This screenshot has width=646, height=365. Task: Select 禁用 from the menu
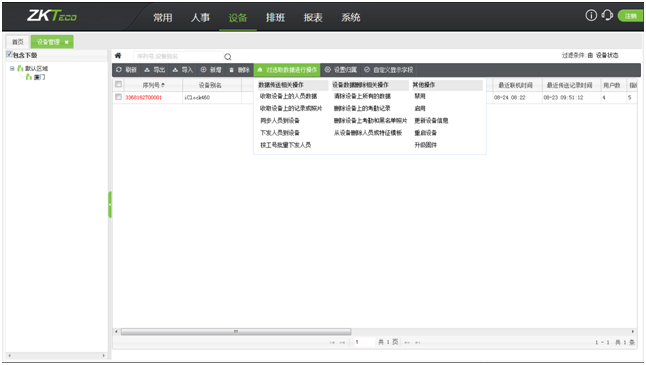coord(420,96)
